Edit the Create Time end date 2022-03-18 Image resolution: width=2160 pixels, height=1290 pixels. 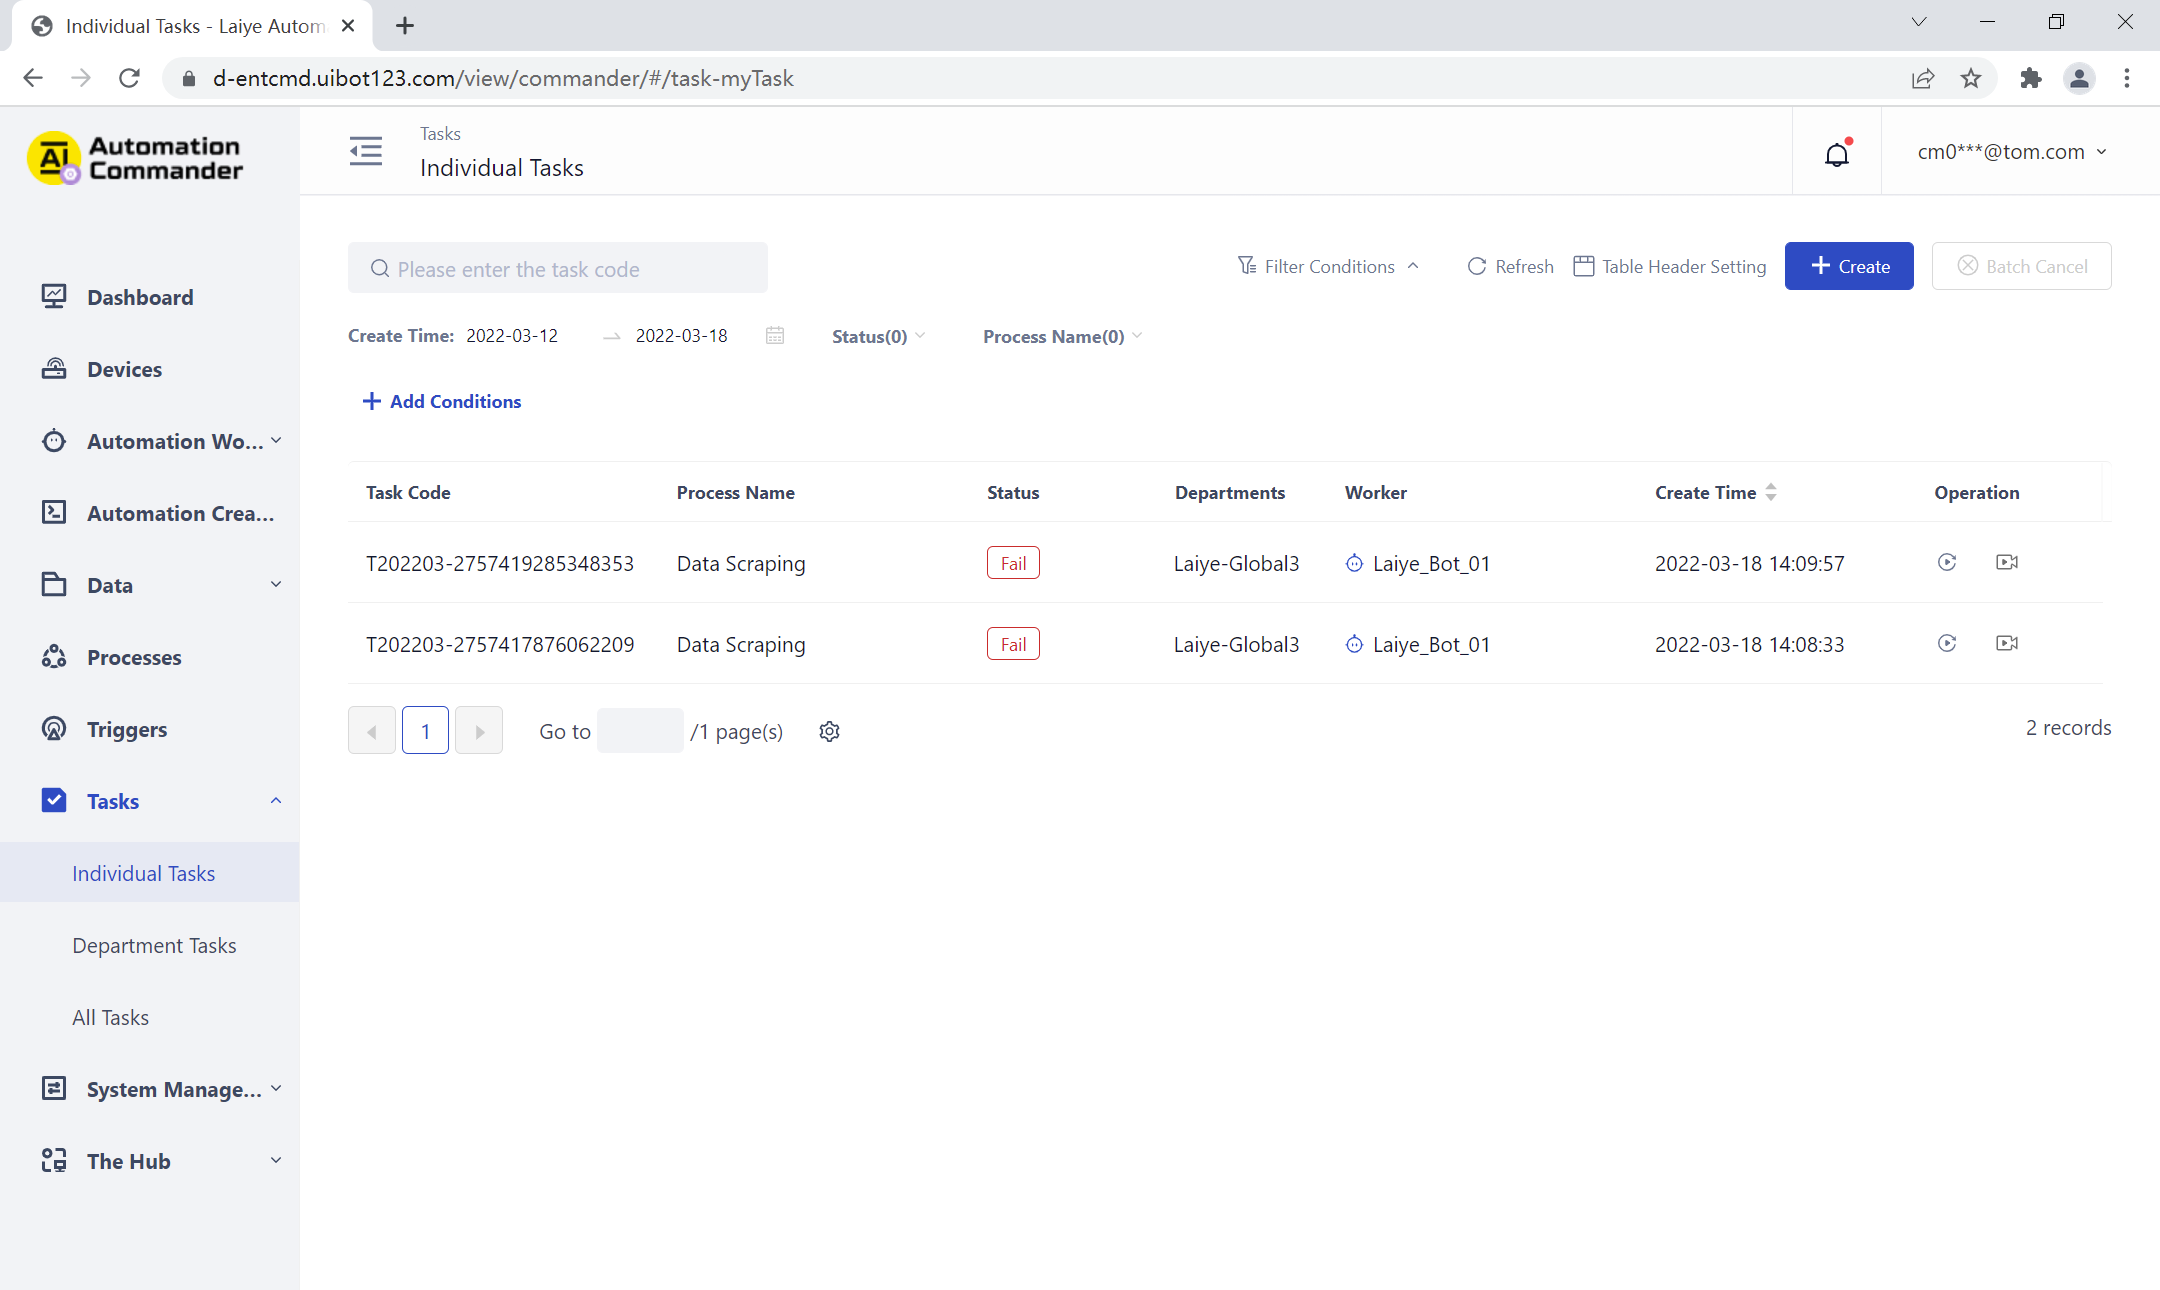coord(682,336)
